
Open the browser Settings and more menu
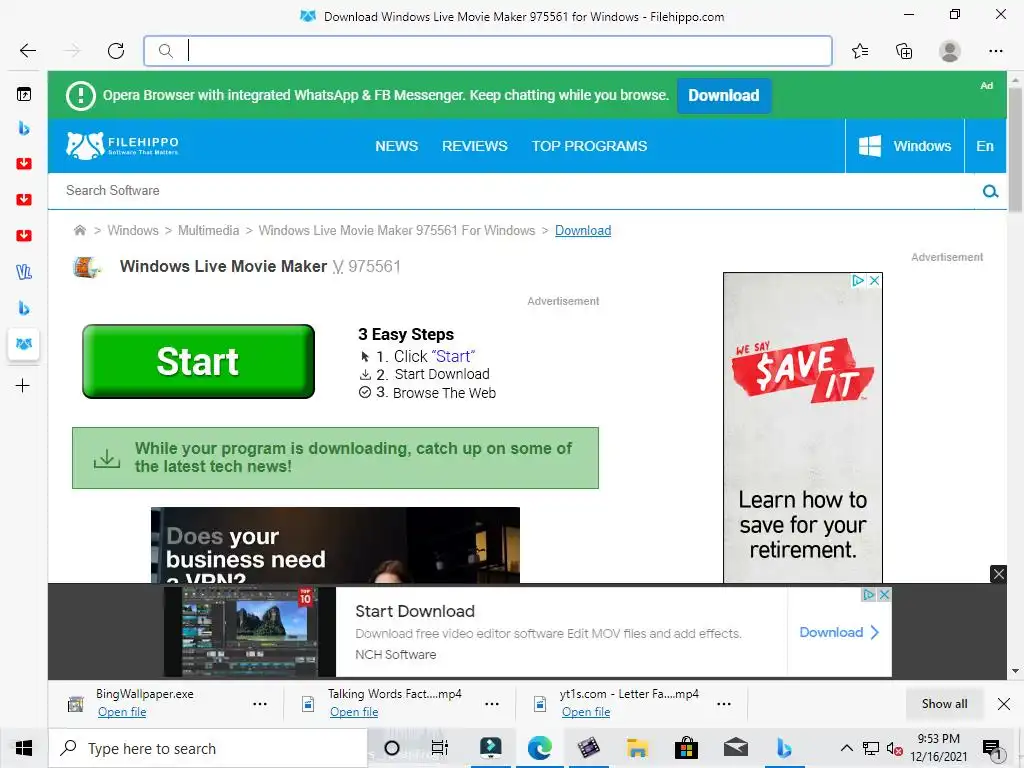point(995,51)
